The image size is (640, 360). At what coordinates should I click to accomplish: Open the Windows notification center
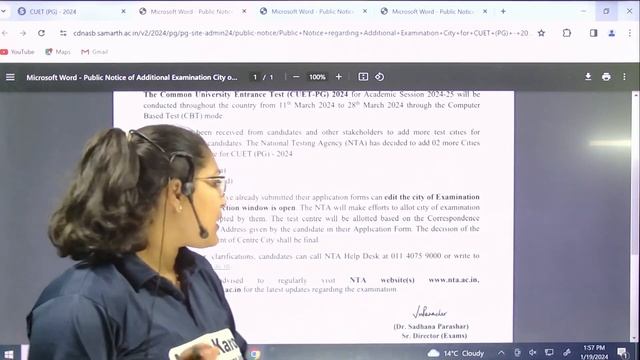click(x=622, y=353)
